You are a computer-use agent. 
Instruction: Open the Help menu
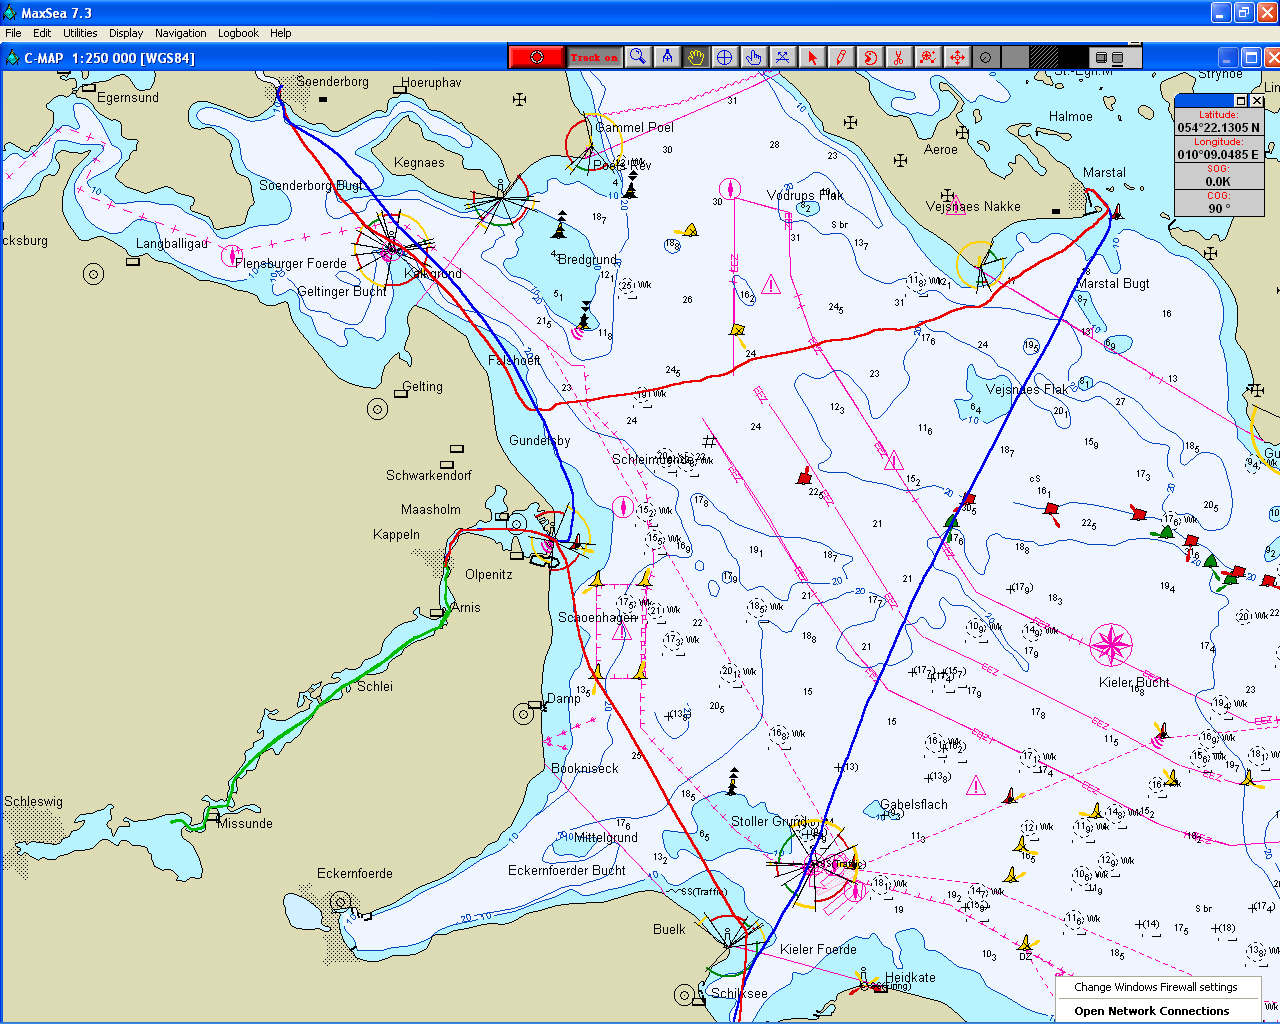[x=281, y=33]
